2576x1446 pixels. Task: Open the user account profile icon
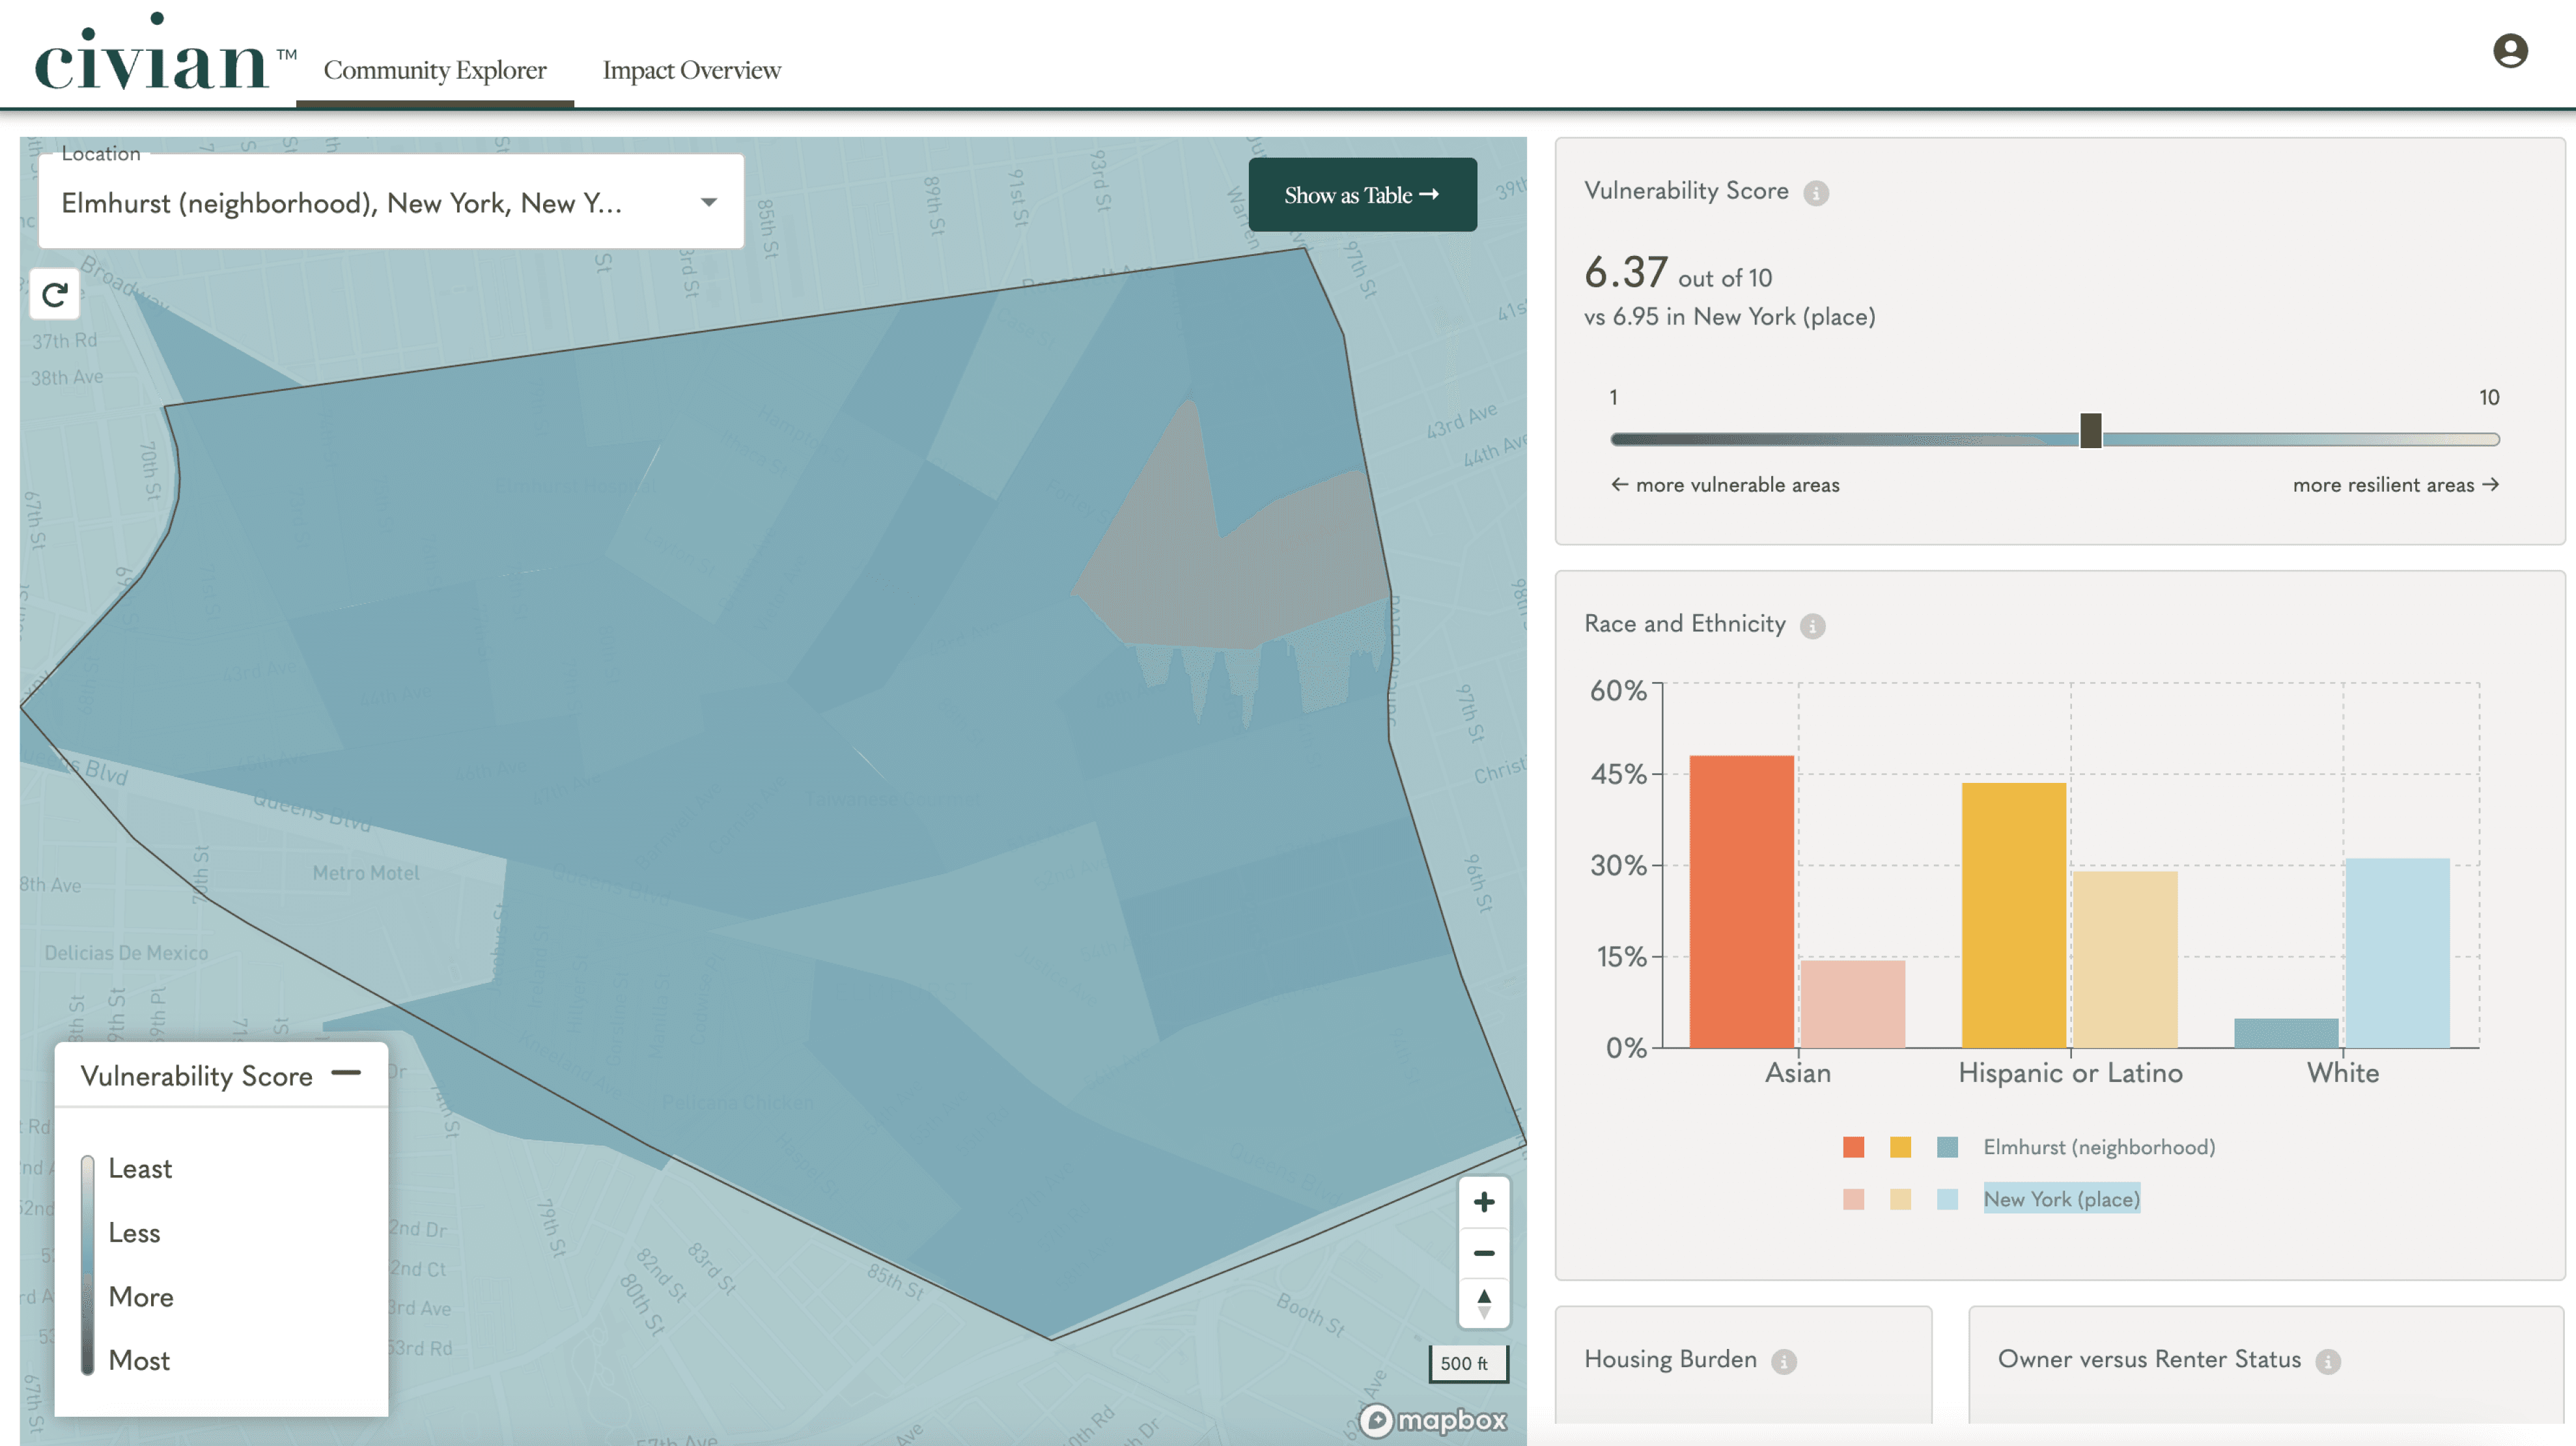tap(2510, 51)
